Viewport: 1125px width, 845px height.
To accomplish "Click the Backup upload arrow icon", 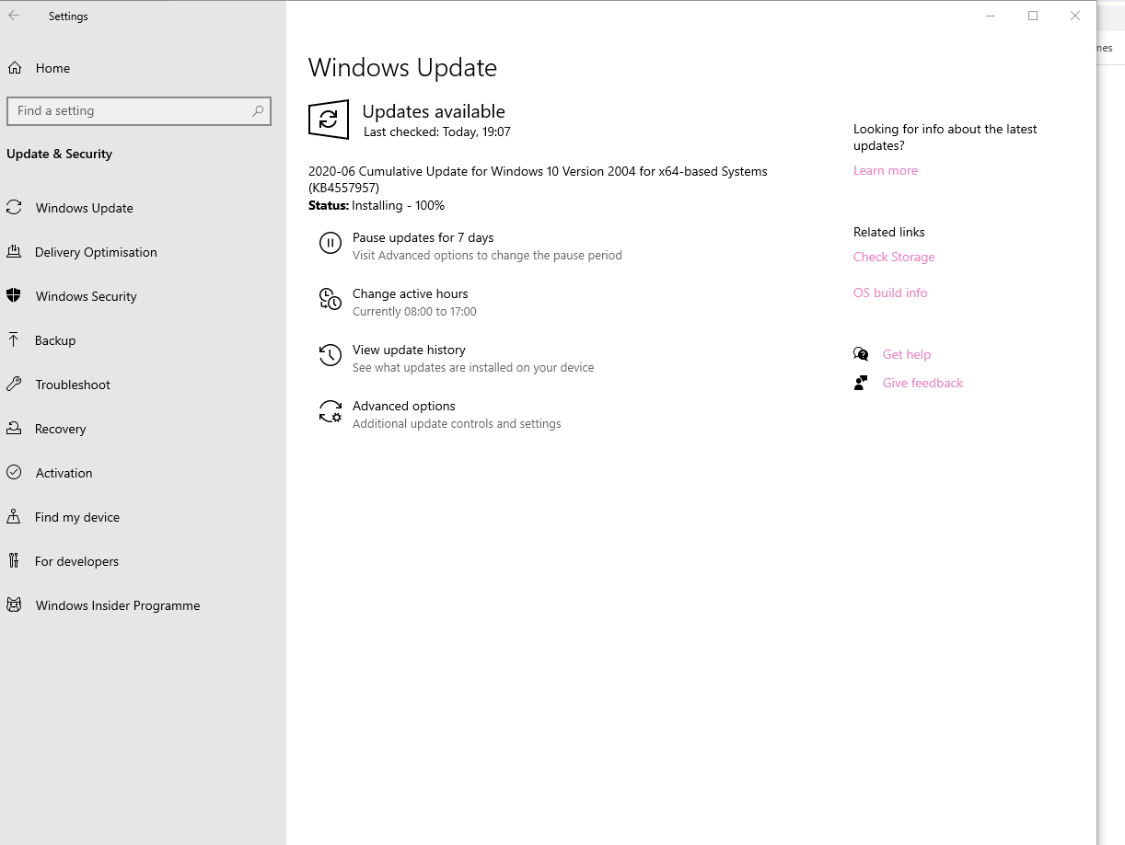I will (x=14, y=340).
